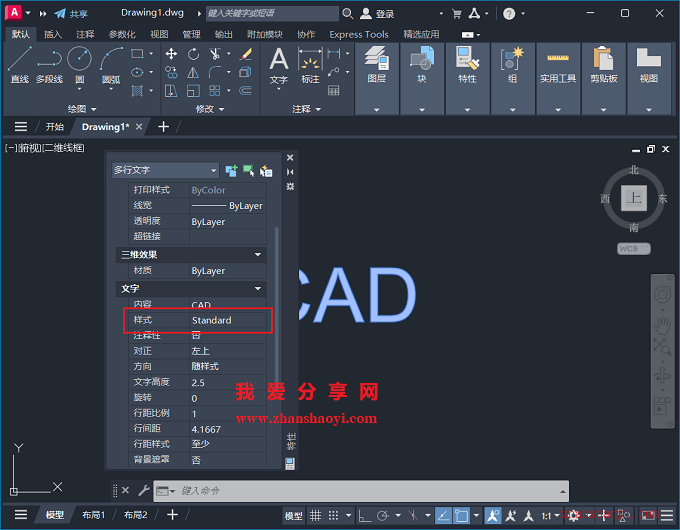The width and height of the screenshot is (680, 530).
Task: Toggle object snap tracking in status bar
Action: pyautogui.click(x=443, y=515)
